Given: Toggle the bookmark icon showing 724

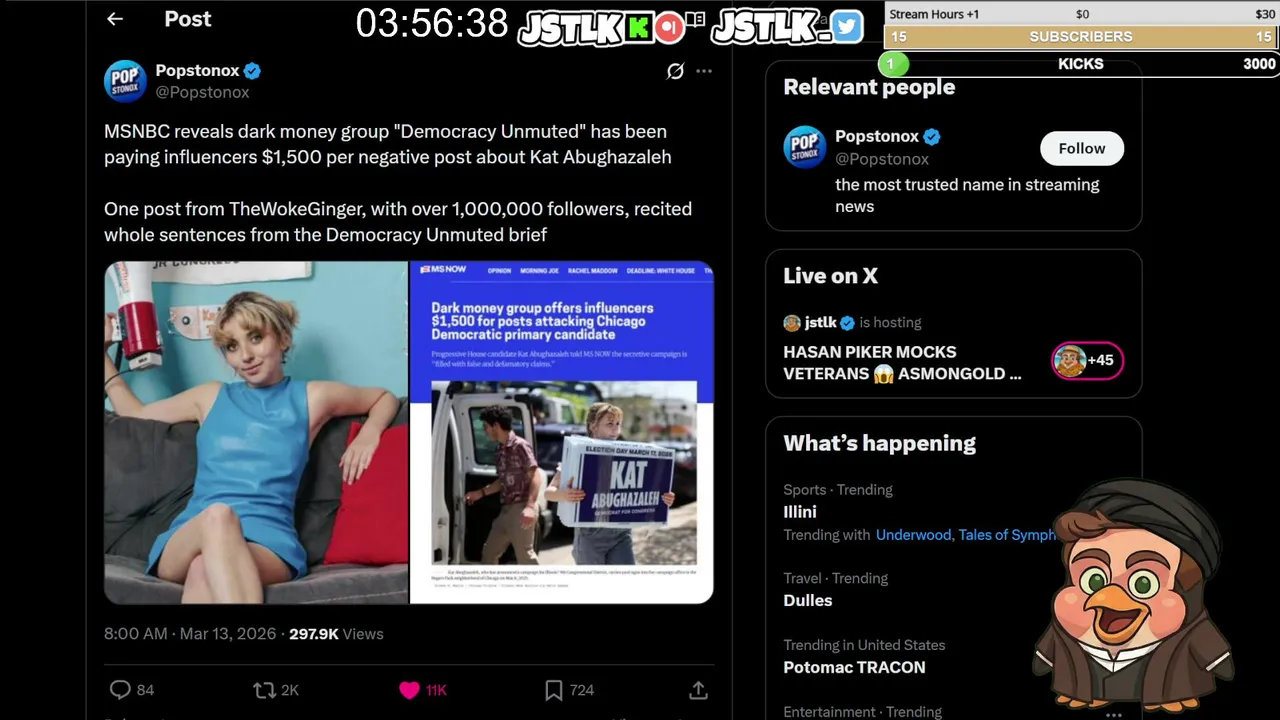Looking at the screenshot, I should click(554, 690).
